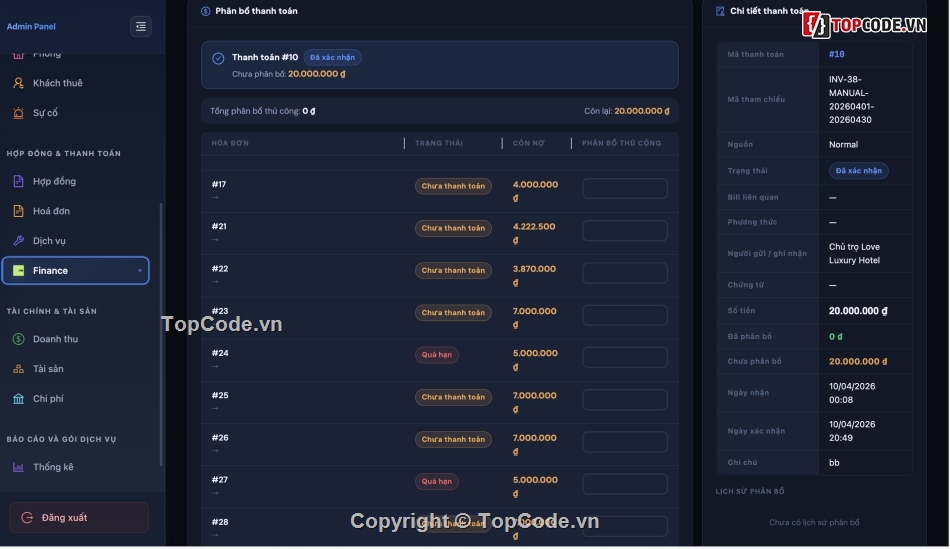Click the Chi phí bank icon
950x549 pixels.
pyautogui.click(x=19, y=399)
